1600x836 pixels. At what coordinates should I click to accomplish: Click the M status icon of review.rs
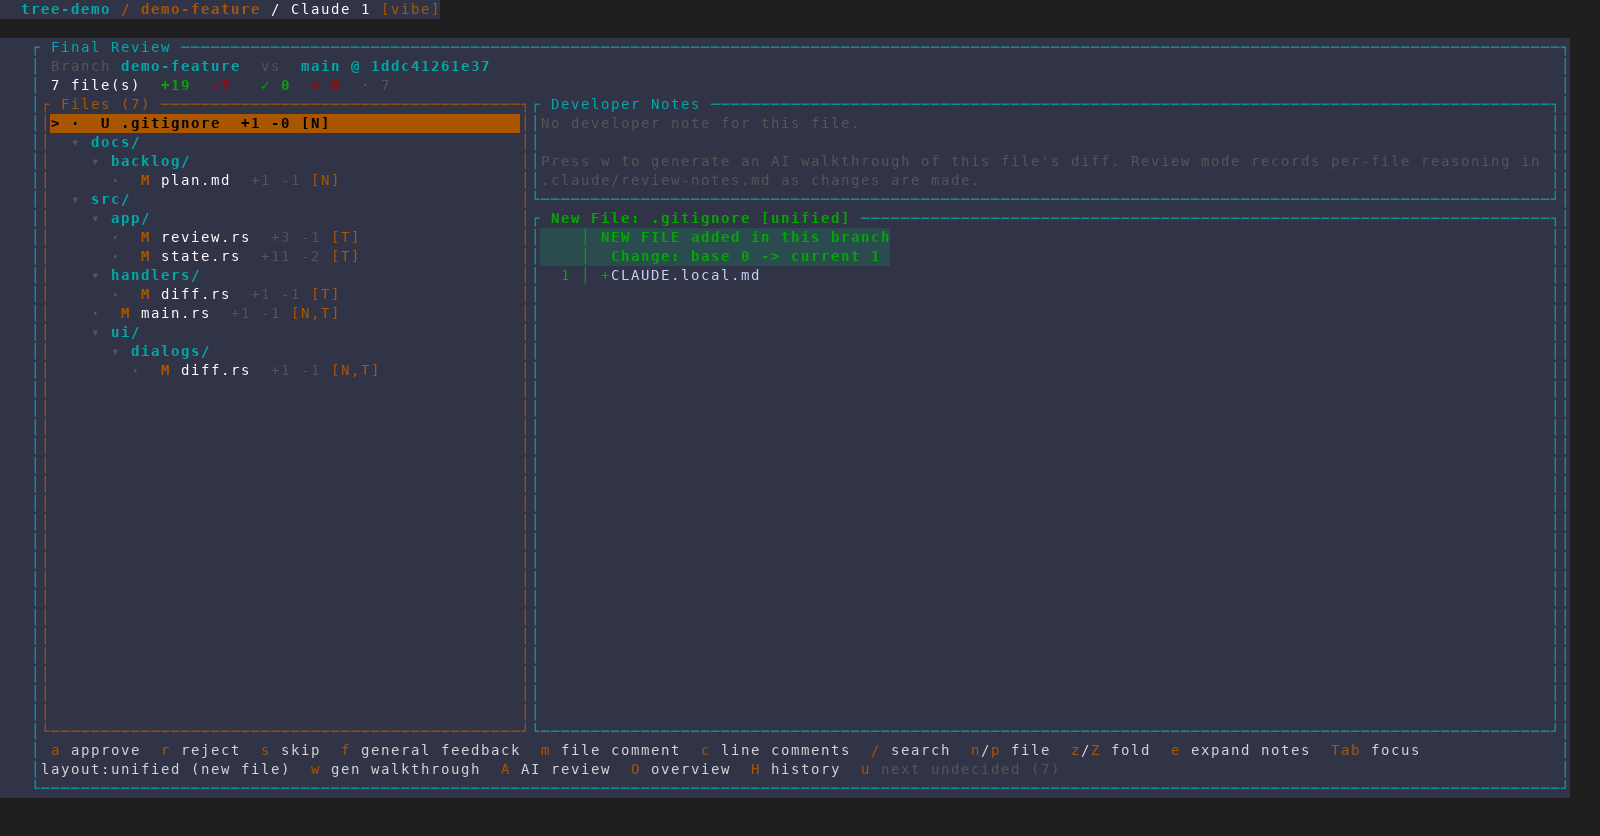(x=145, y=237)
